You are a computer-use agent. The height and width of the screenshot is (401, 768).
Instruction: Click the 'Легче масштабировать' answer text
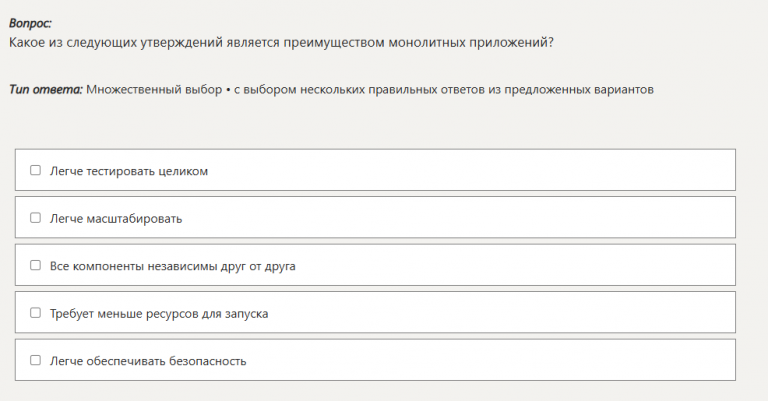coord(116,218)
